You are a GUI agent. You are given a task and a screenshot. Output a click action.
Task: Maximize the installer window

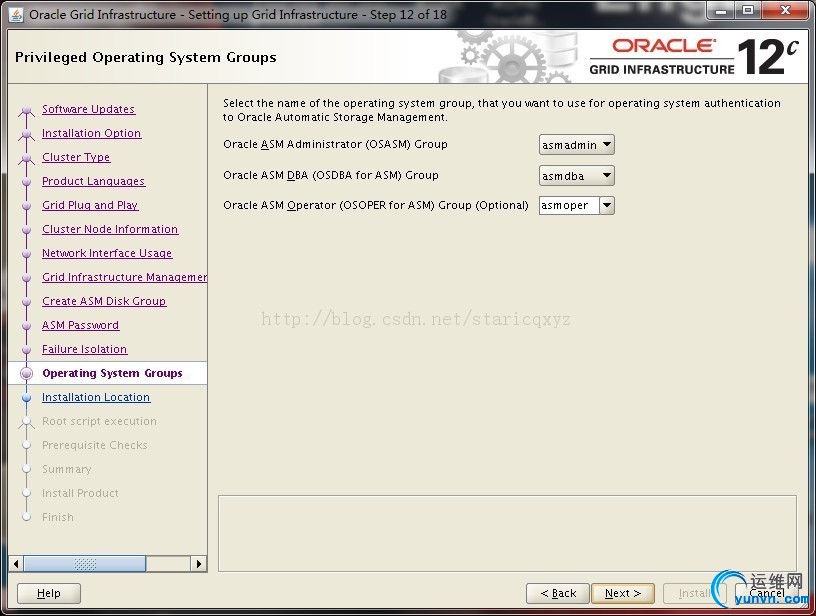[748, 11]
